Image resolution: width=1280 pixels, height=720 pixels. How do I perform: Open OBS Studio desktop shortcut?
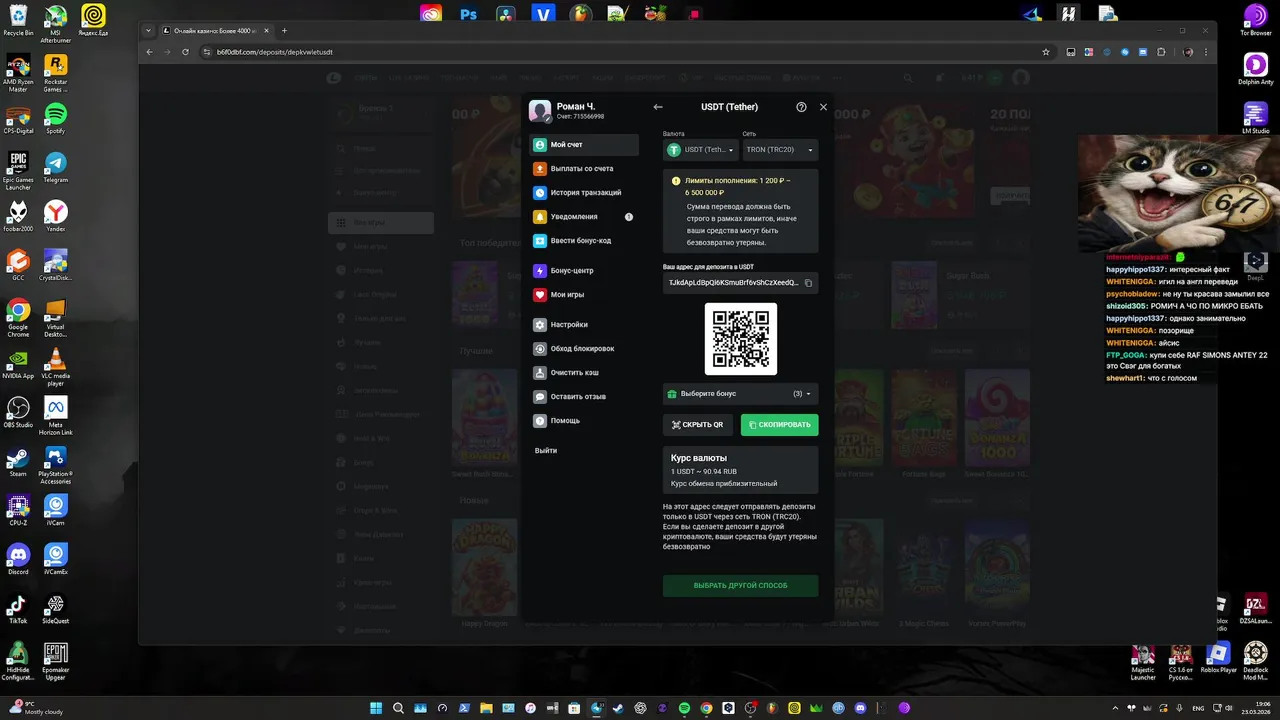pyautogui.click(x=18, y=412)
